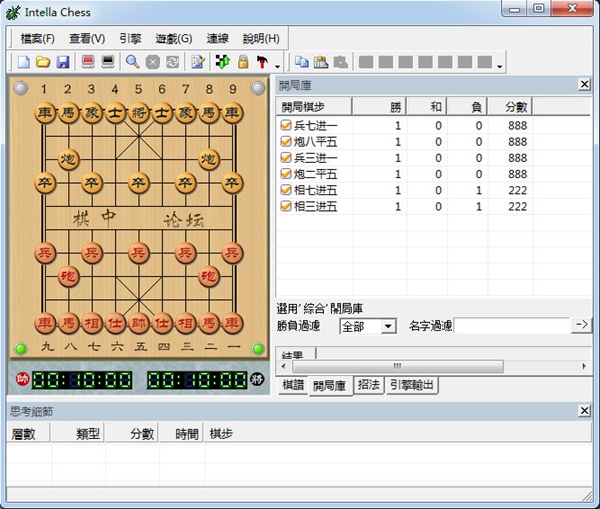Toggle the 兵三进一 checkbox
Image resolution: width=600 pixels, height=509 pixels.
[285, 157]
